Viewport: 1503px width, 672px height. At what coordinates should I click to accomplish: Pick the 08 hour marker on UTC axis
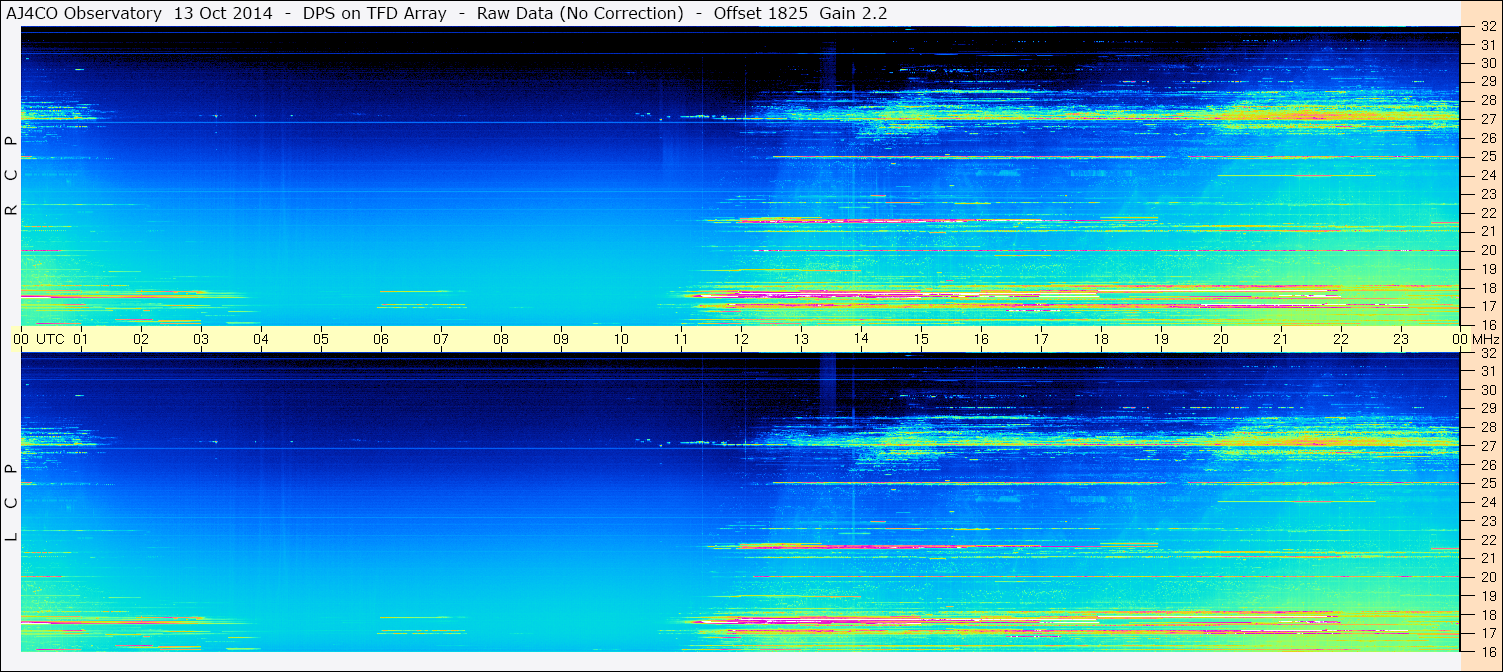coord(501,340)
